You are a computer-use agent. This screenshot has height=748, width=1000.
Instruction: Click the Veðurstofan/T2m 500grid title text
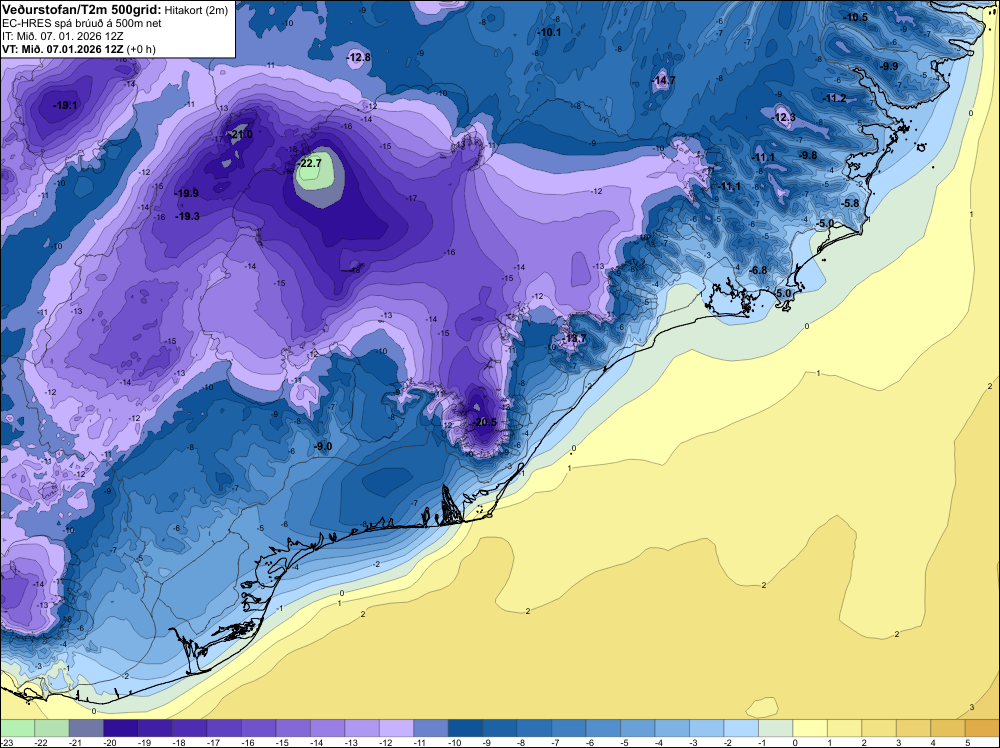click(x=81, y=10)
